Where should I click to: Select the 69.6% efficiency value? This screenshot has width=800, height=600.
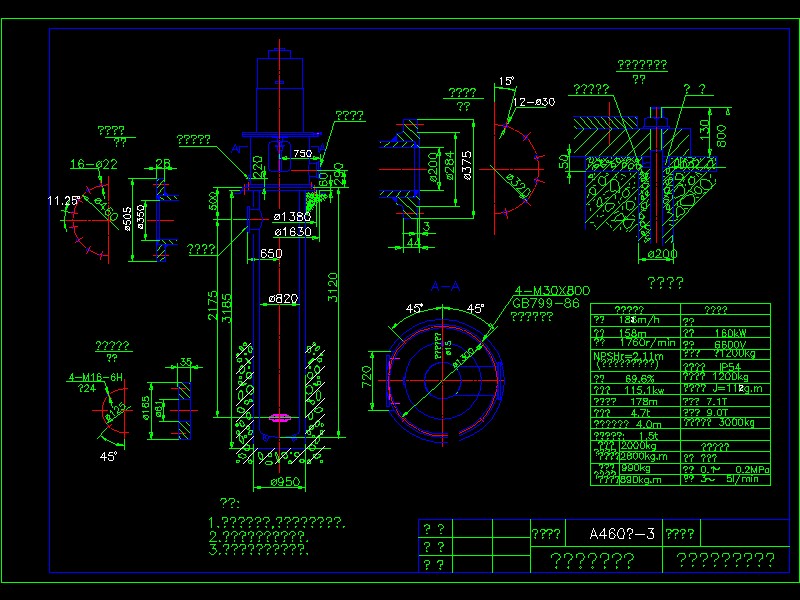(x=640, y=379)
